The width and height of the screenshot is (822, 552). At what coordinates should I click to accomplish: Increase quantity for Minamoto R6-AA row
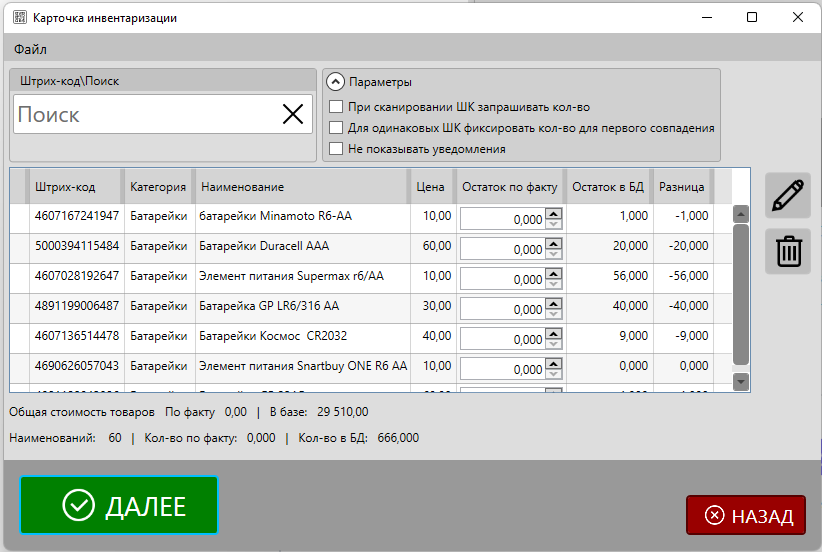553,213
